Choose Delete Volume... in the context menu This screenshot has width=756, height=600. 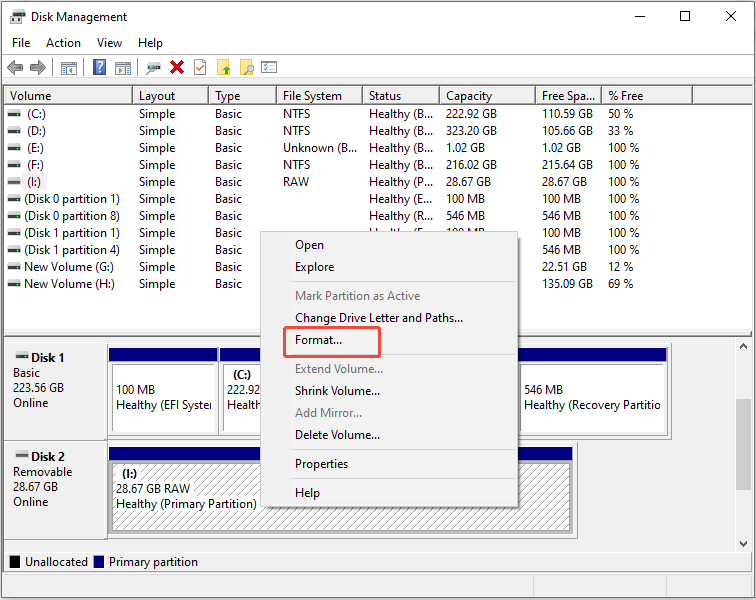click(337, 435)
